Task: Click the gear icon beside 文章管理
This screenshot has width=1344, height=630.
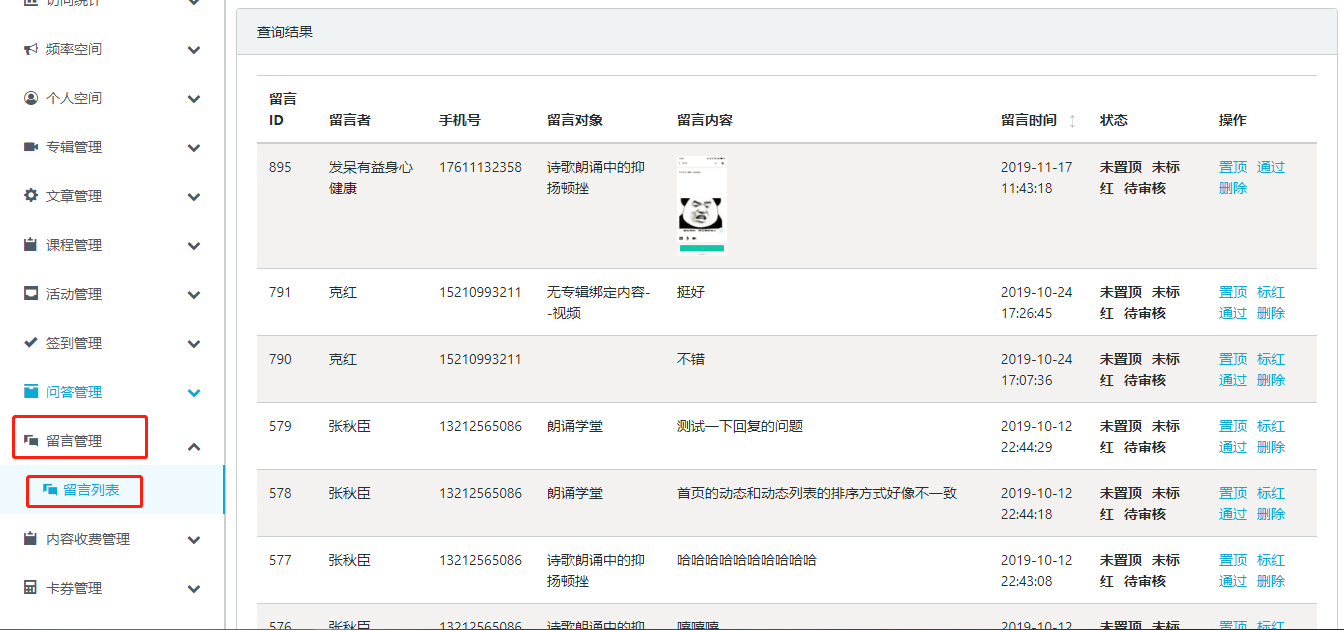Action: coord(31,196)
